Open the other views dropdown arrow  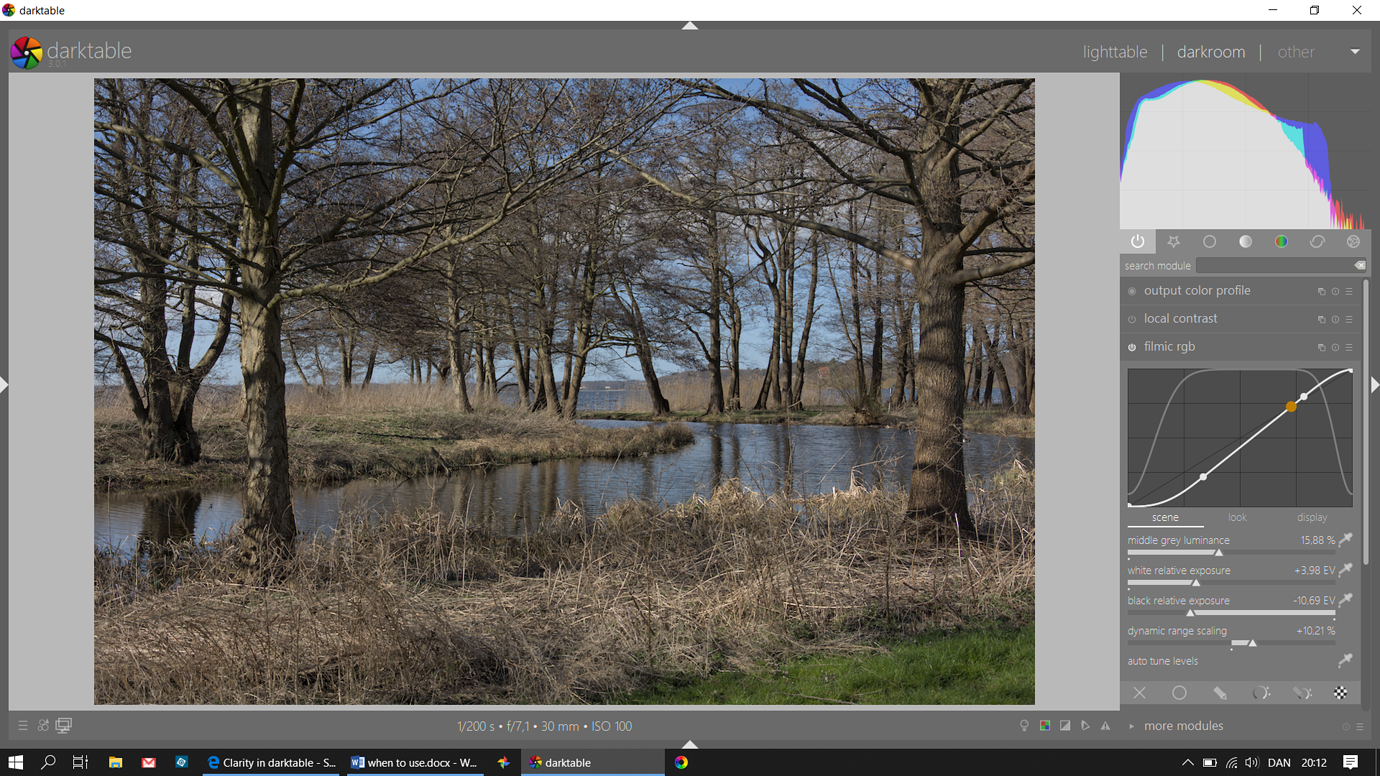point(1355,52)
